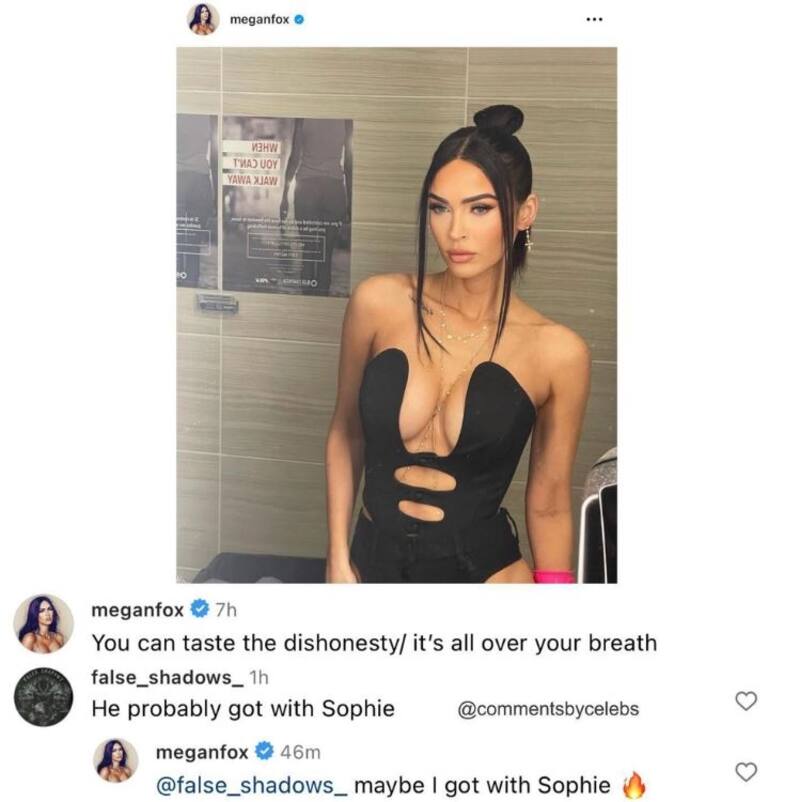Open the main post photo
This screenshot has height=802, width=800.
click(396, 315)
